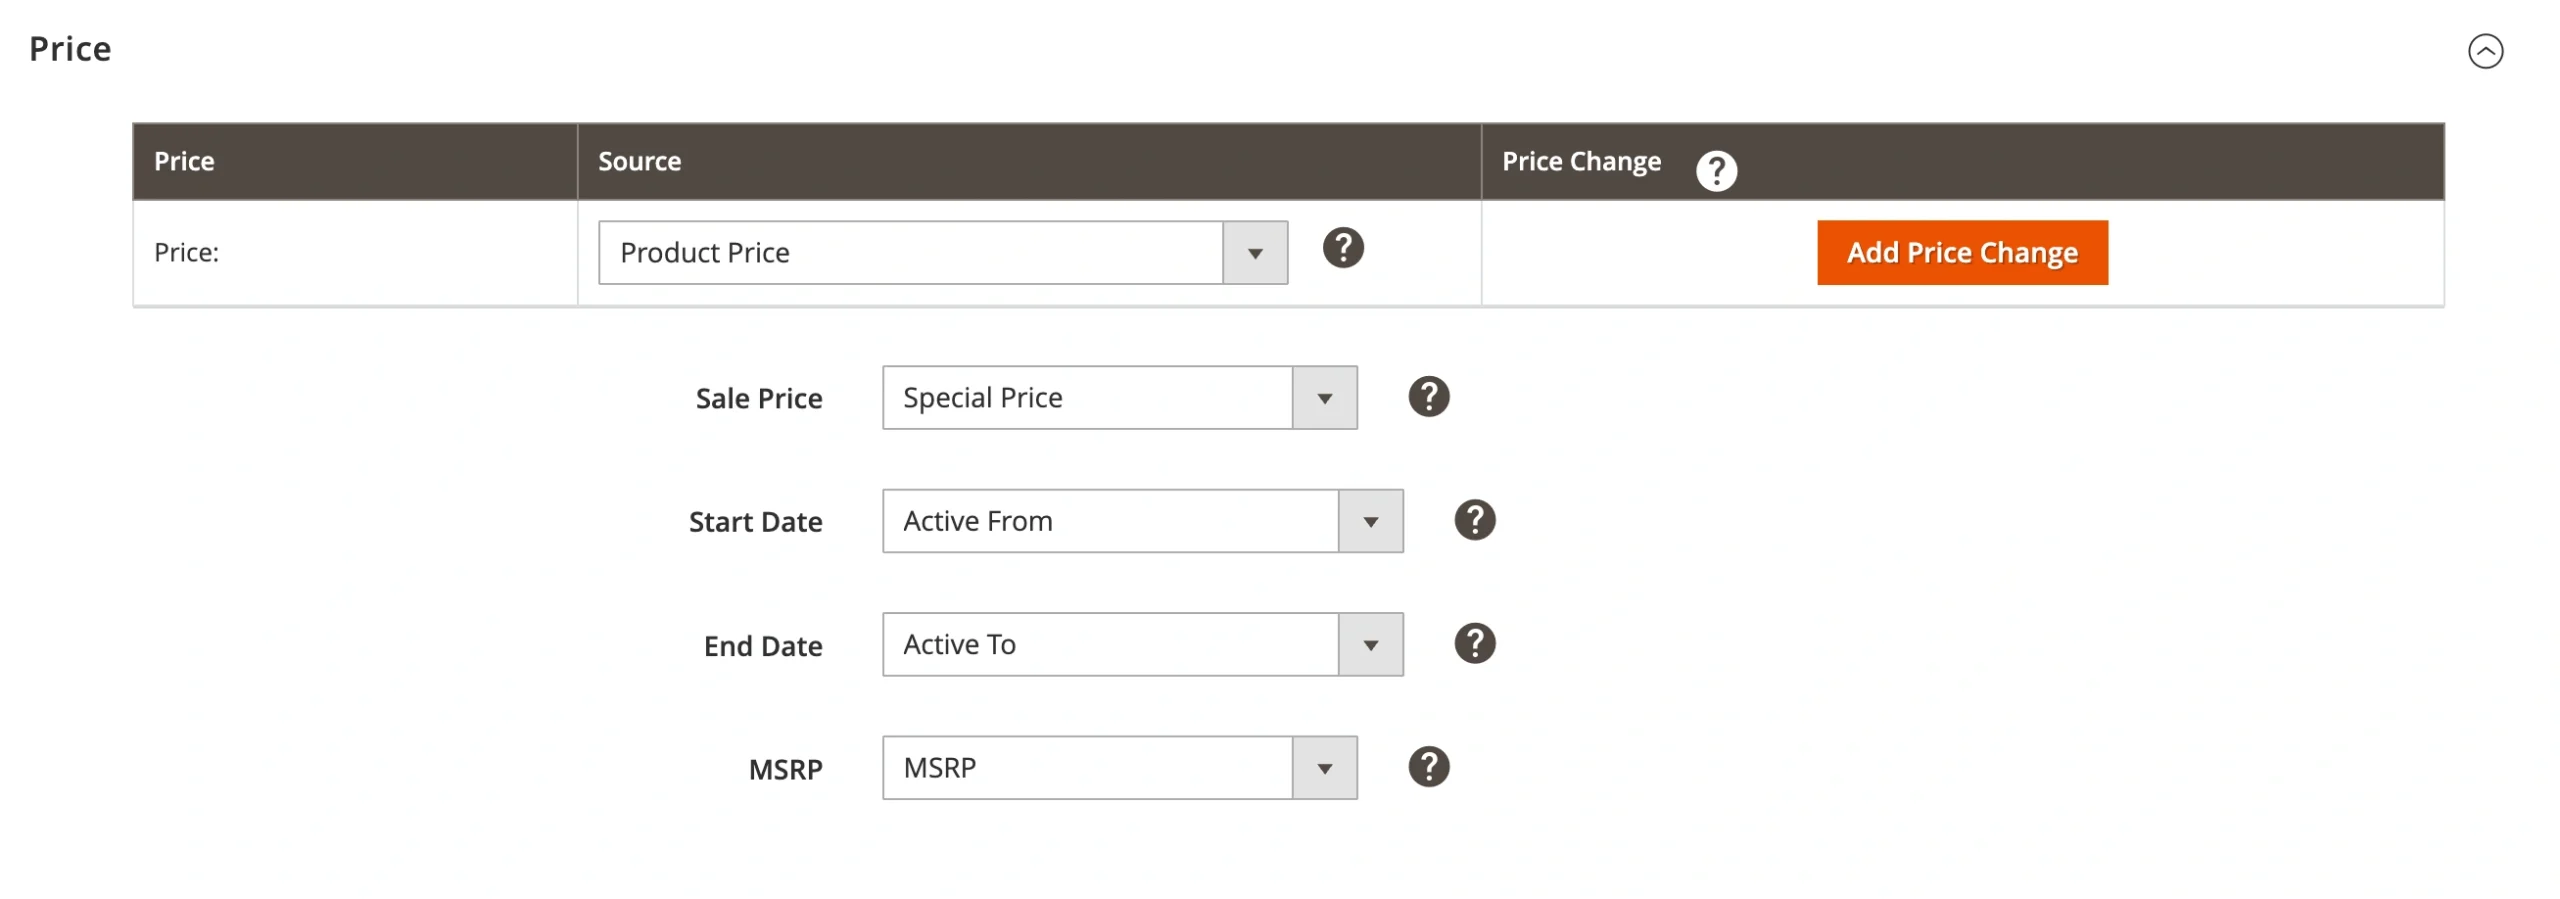Click the Price section heading
This screenshot has height=899, width=2560.
[x=68, y=48]
